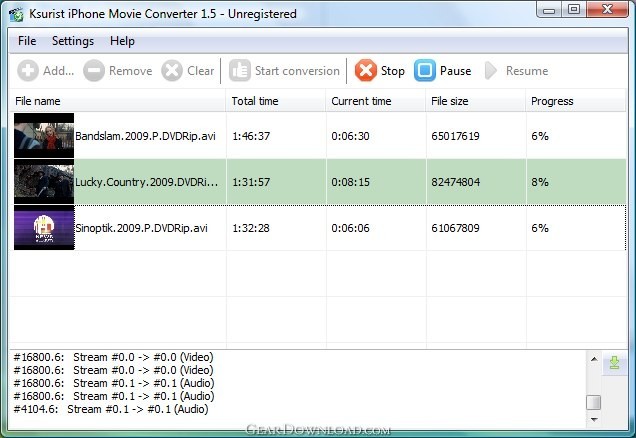Sort by File name column header
Viewport: 636px width, 438px height.
[x=118, y=101]
